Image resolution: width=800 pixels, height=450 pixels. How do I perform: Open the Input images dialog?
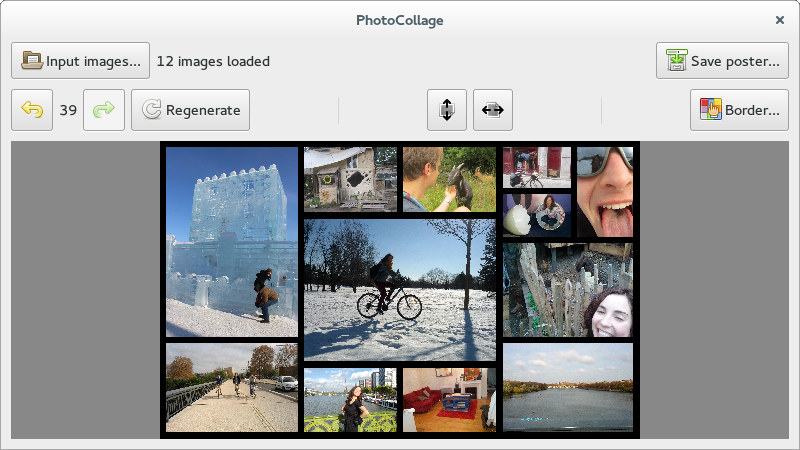[81, 61]
